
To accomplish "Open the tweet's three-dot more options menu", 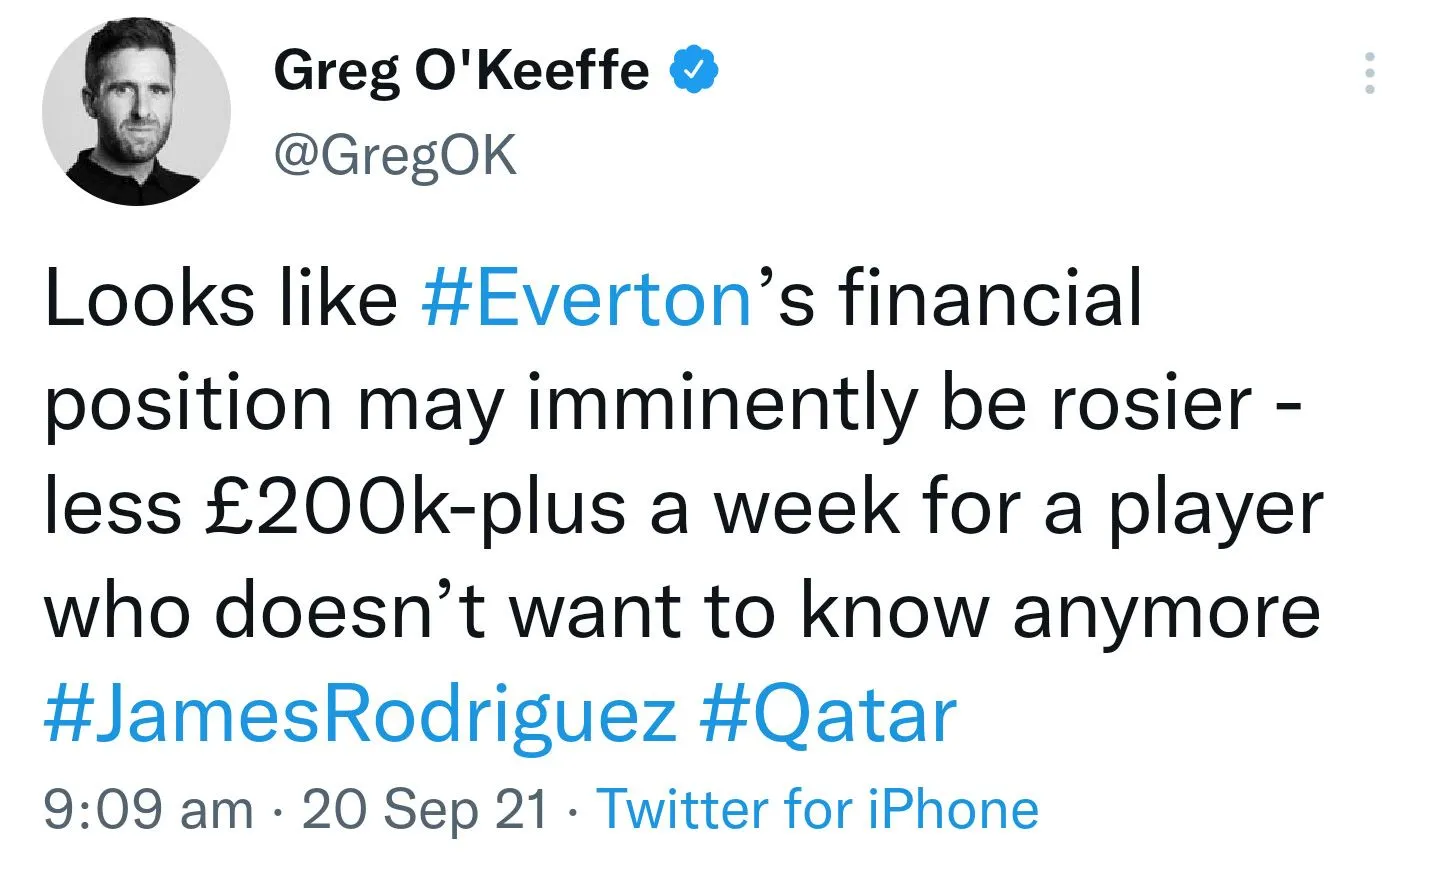I will pos(1369,73).
